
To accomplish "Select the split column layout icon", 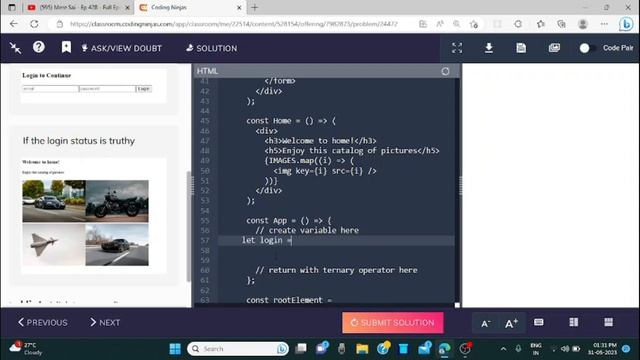I will 573,322.
